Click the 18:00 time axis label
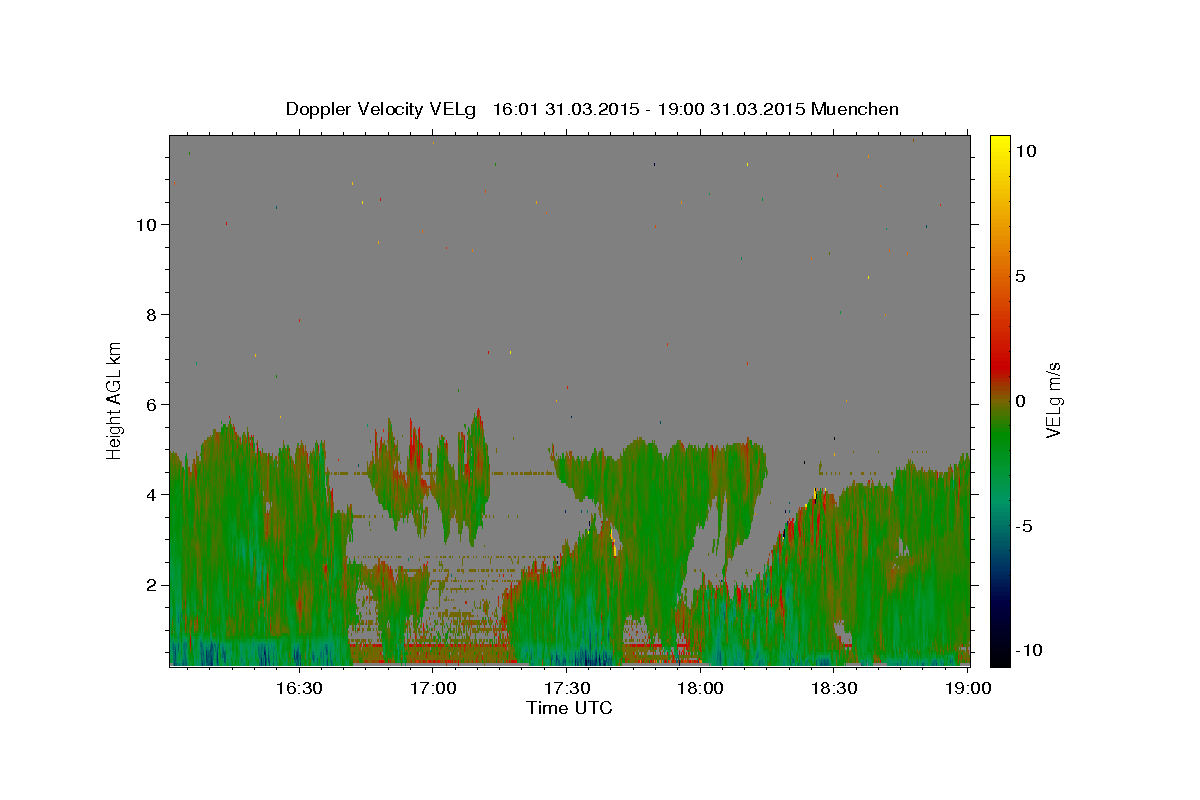 (x=701, y=689)
